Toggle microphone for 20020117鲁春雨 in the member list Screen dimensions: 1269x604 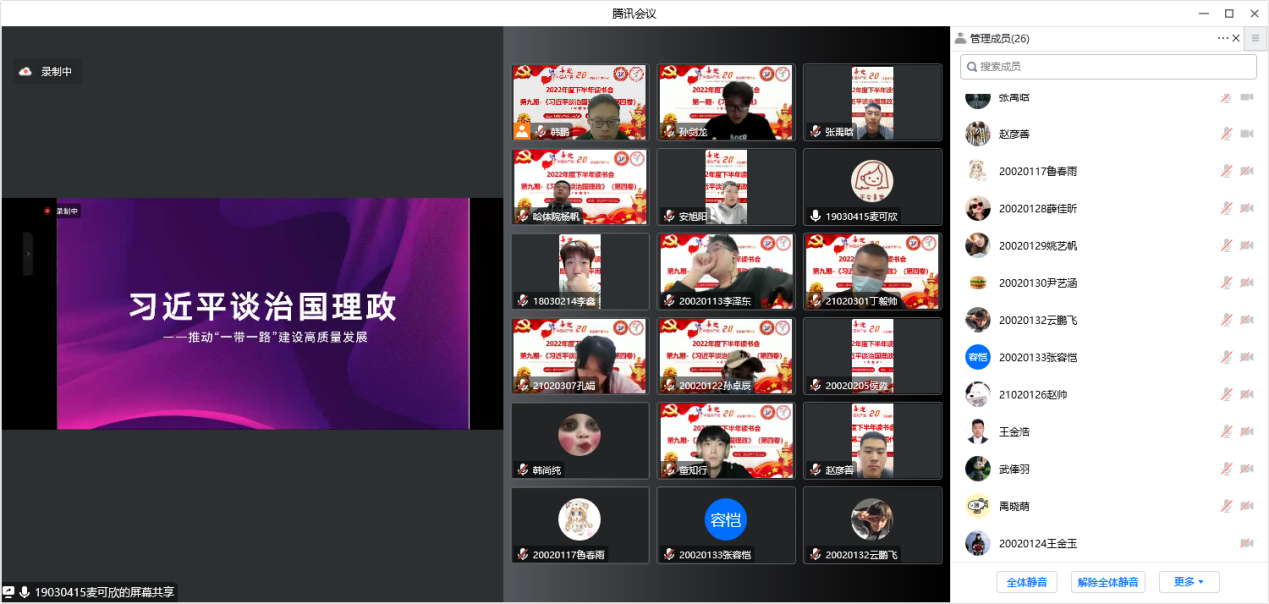pyautogui.click(x=1226, y=171)
